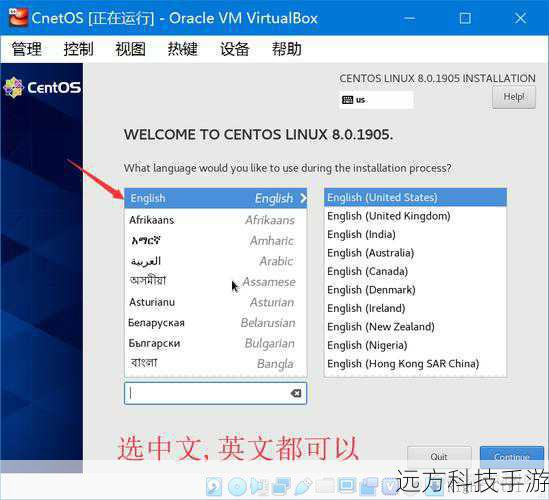Click the shared folders status icon
The image size is (549, 500).
pos(325,485)
